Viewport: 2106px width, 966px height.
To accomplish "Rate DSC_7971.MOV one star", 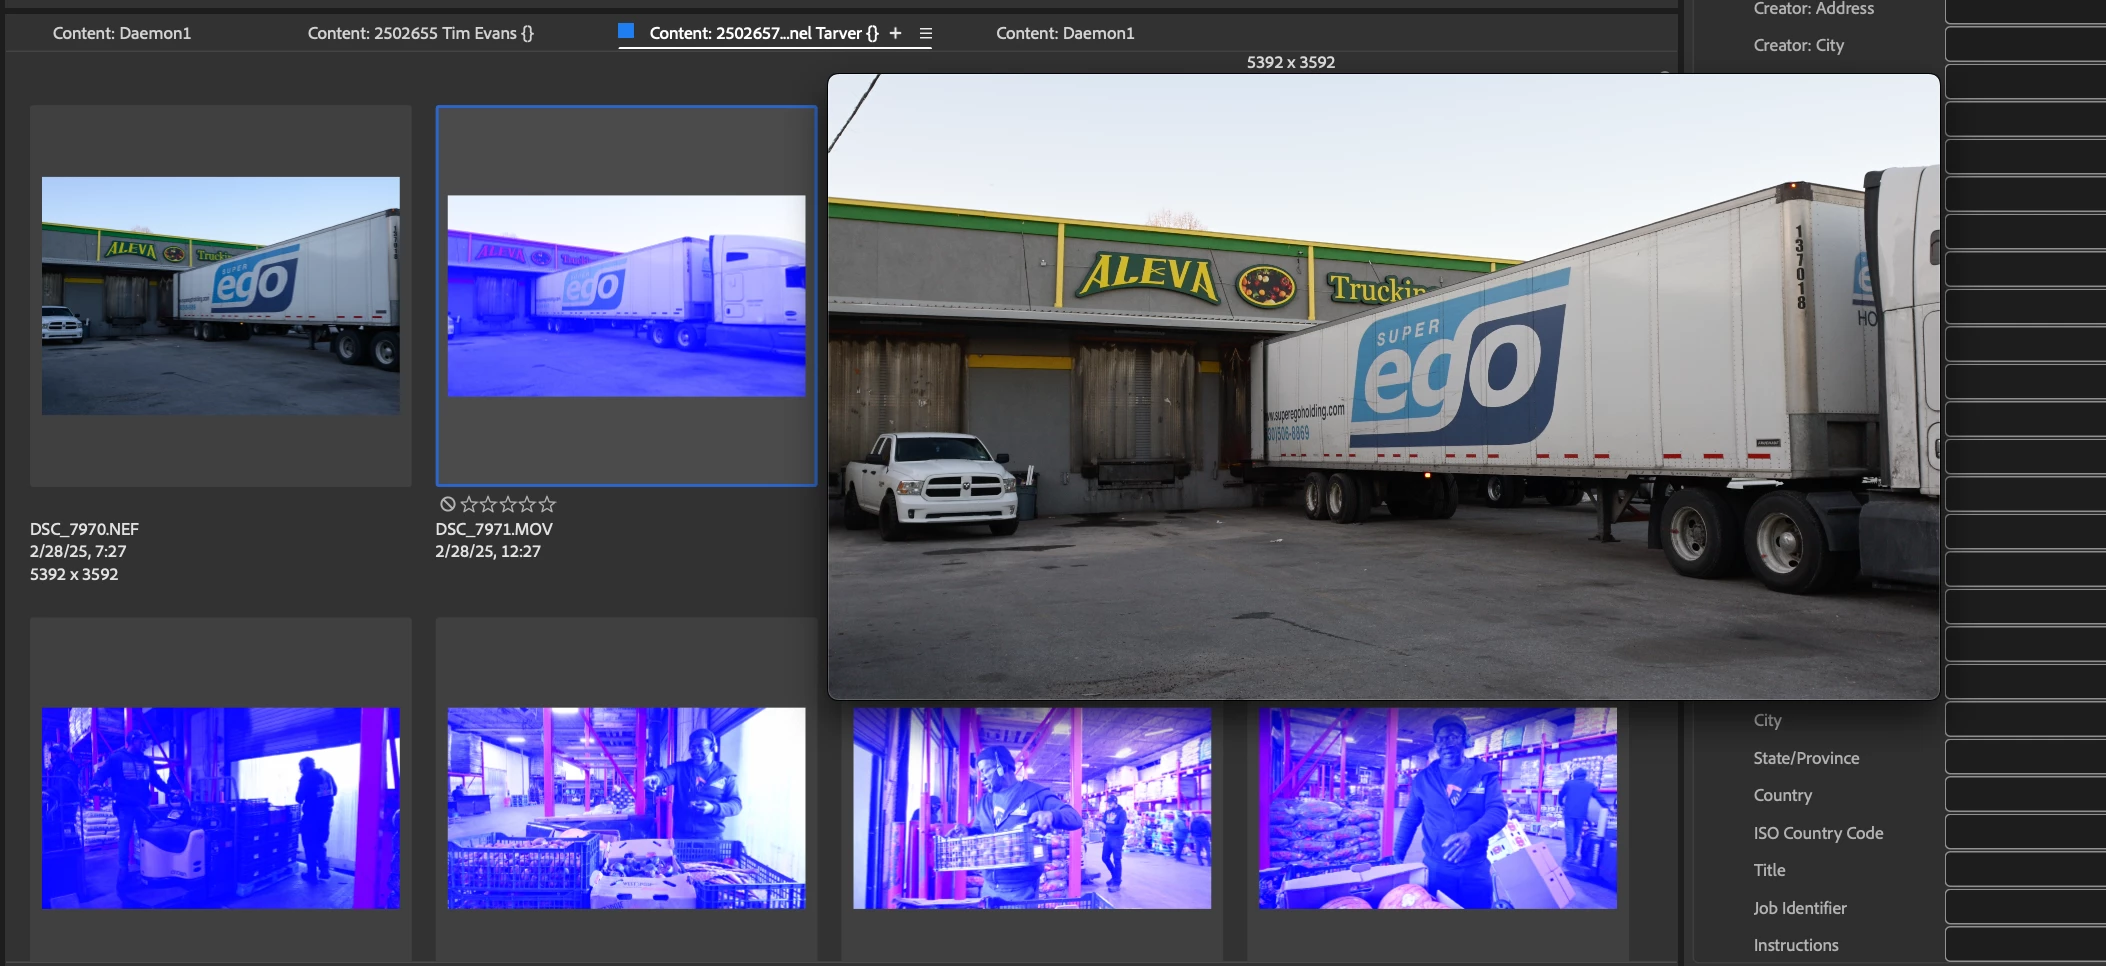I will click(x=469, y=504).
